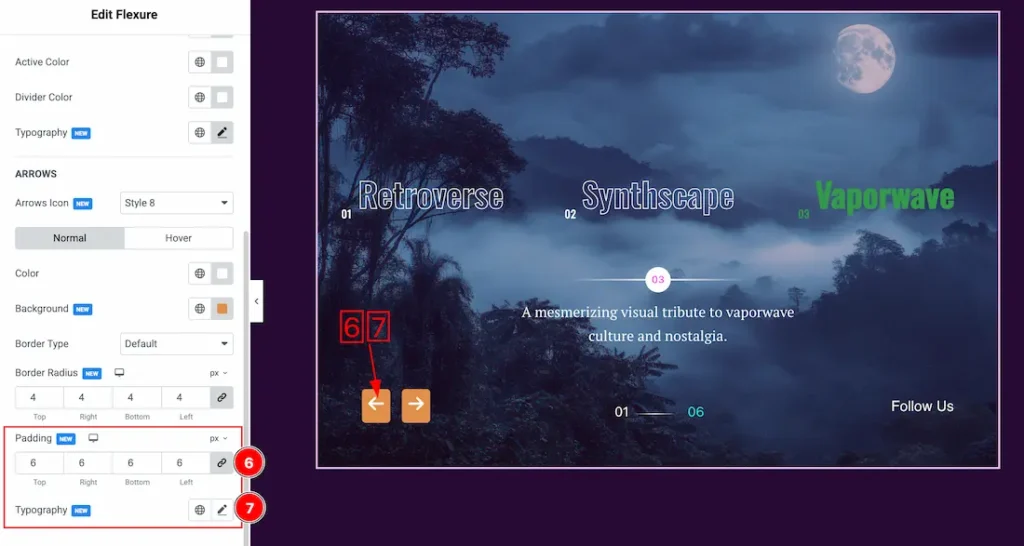The height and width of the screenshot is (546, 1024).
Task: Open bottom Typography pencil edit icon
Action: tap(222, 510)
